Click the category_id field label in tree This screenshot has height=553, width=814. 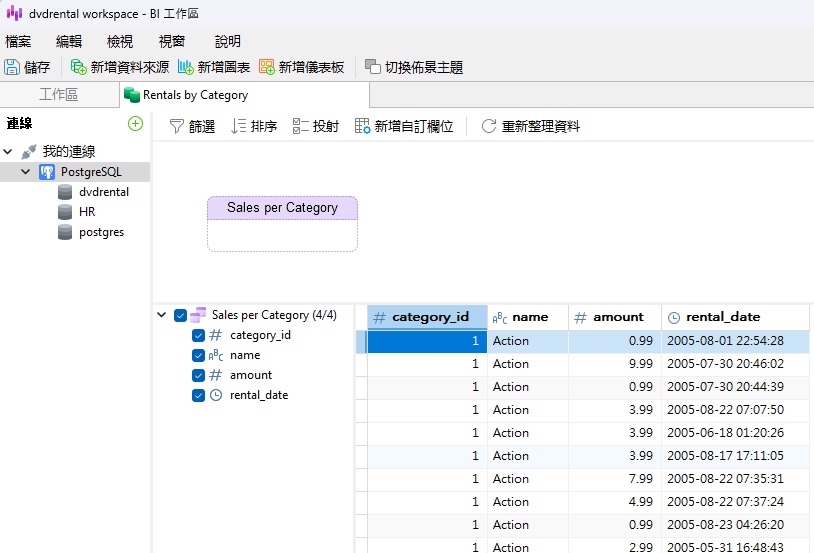(x=260, y=335)
